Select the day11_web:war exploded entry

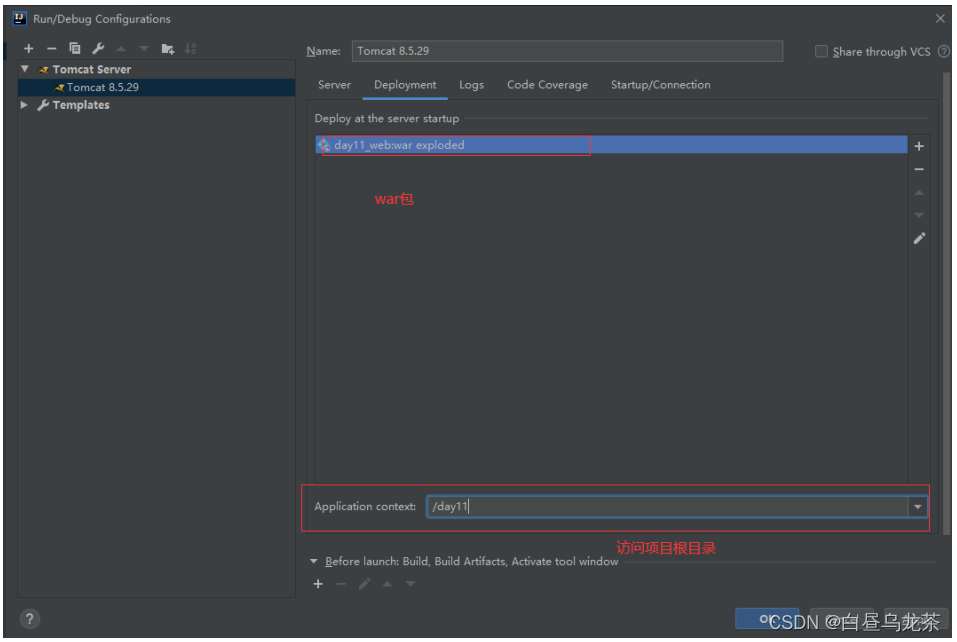(420, 145)
